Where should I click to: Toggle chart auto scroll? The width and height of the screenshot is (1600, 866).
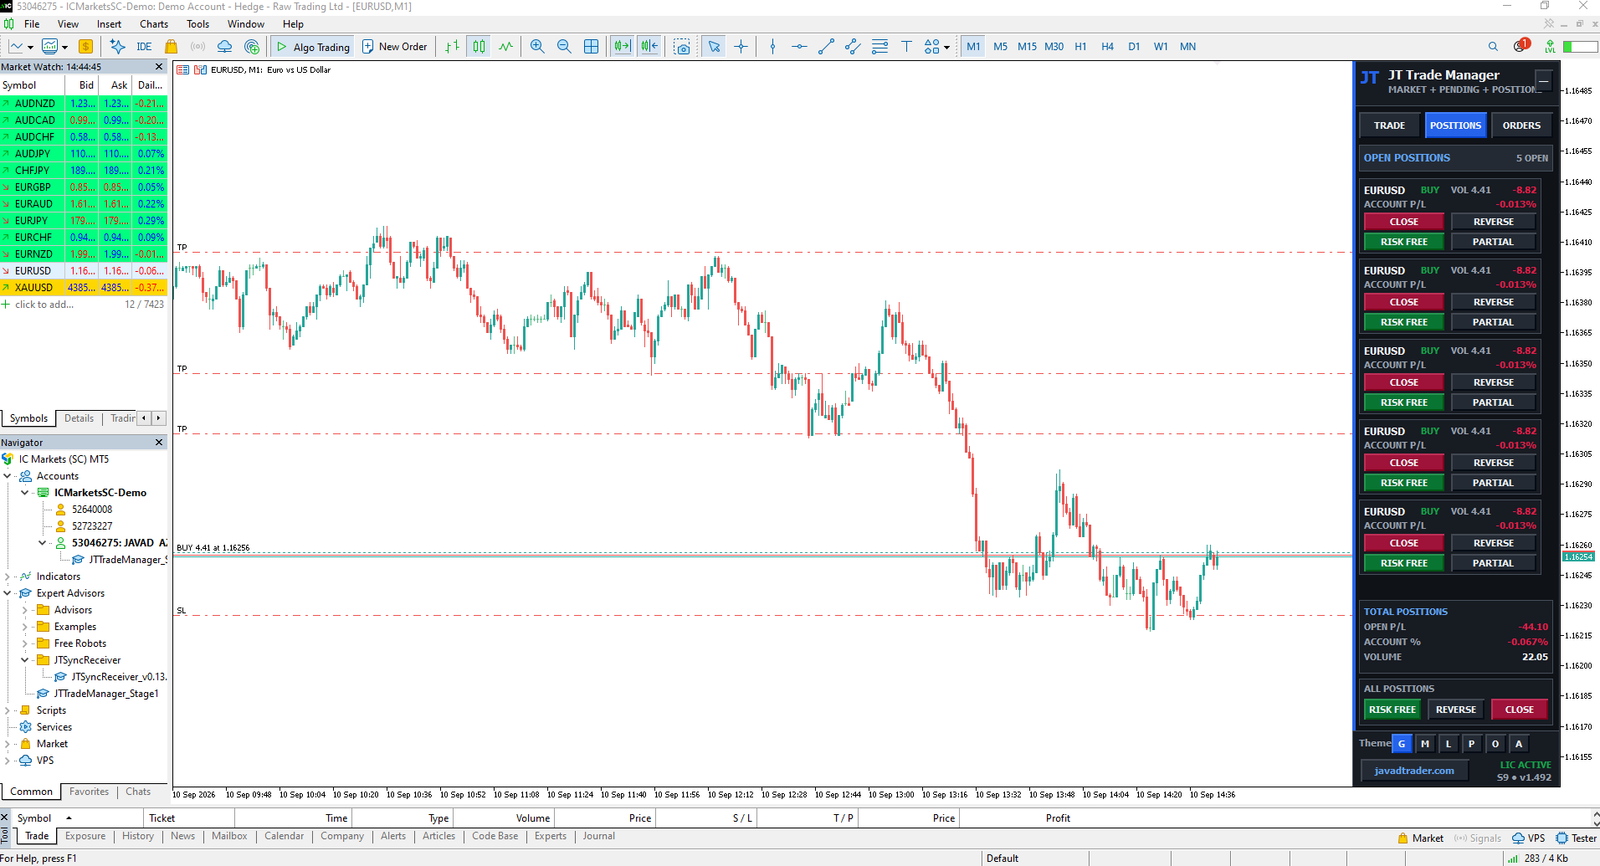point(622,46)
